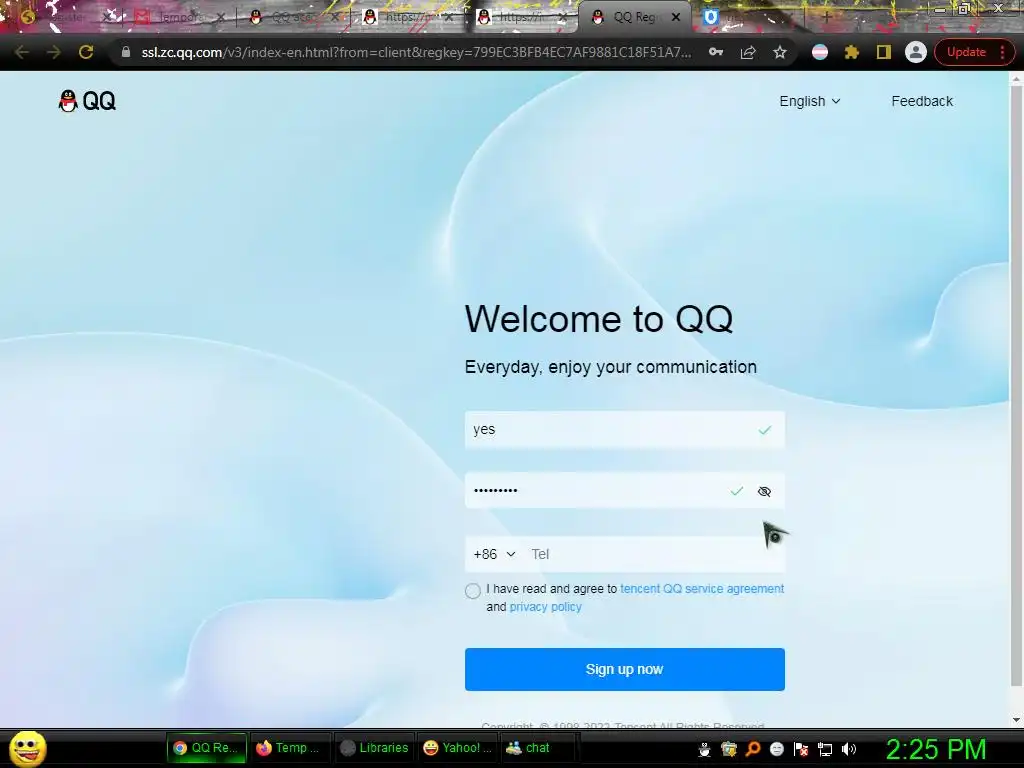
Task: Bookmark this page with star icon
Action: point(780,52)
